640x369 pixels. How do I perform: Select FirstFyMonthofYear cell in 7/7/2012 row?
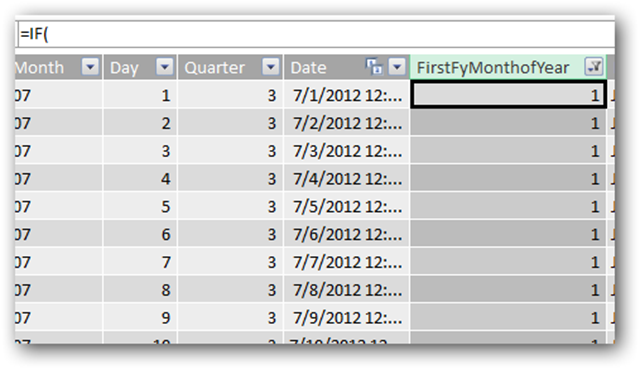pyautogui.click(x=508, y=262)
